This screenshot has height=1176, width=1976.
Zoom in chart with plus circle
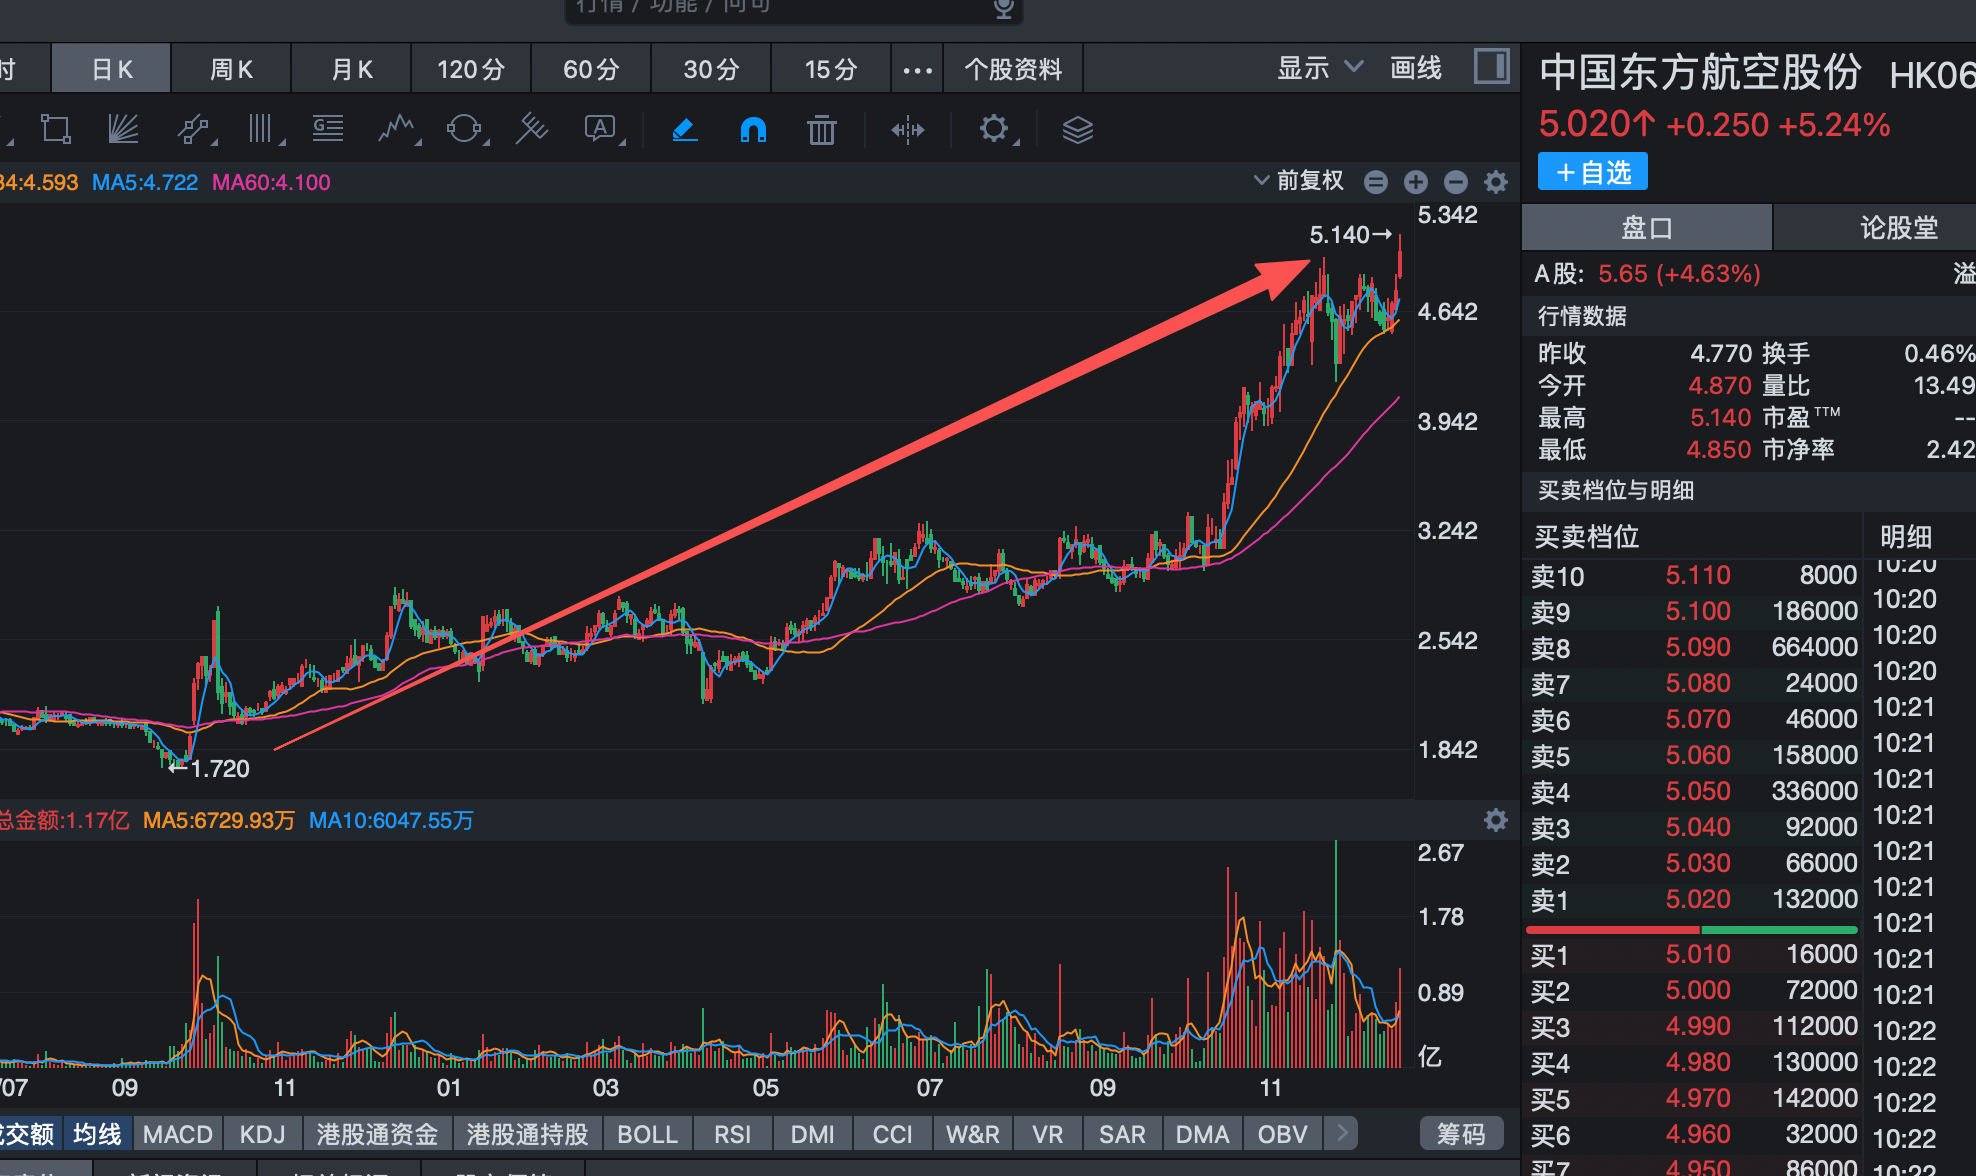[x=1415, y=182]
